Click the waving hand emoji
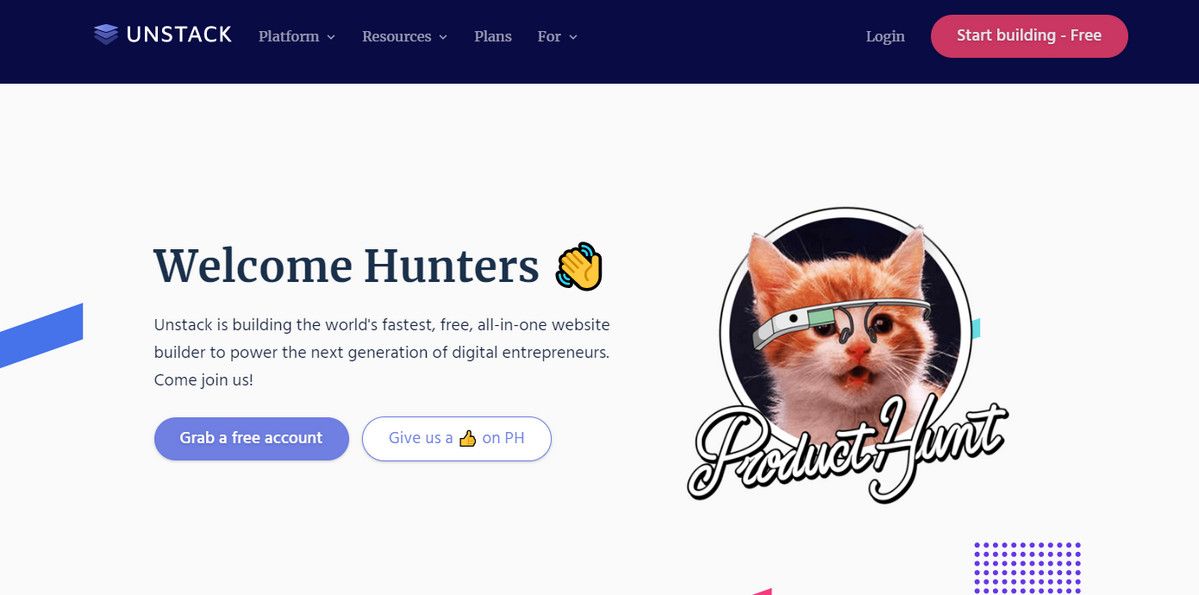This screenshot has width=1199, height=595. point(580,266)
